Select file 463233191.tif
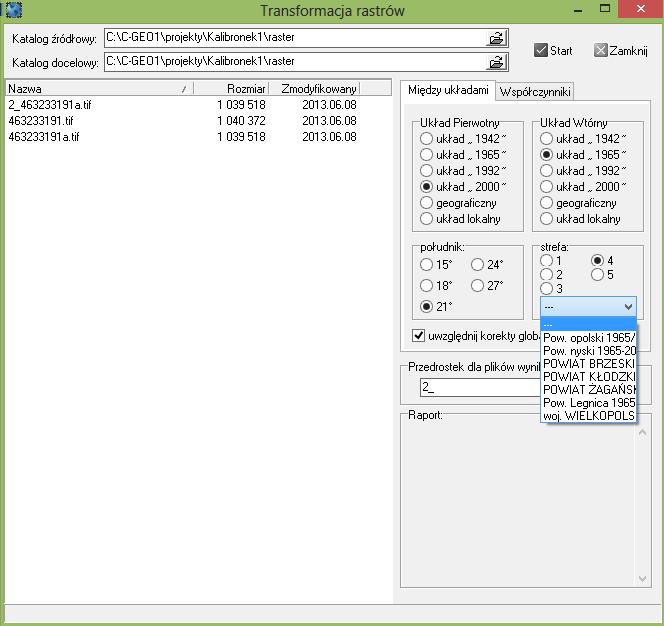Viewport: 664px width, 626px height. (x=41, y=121)
